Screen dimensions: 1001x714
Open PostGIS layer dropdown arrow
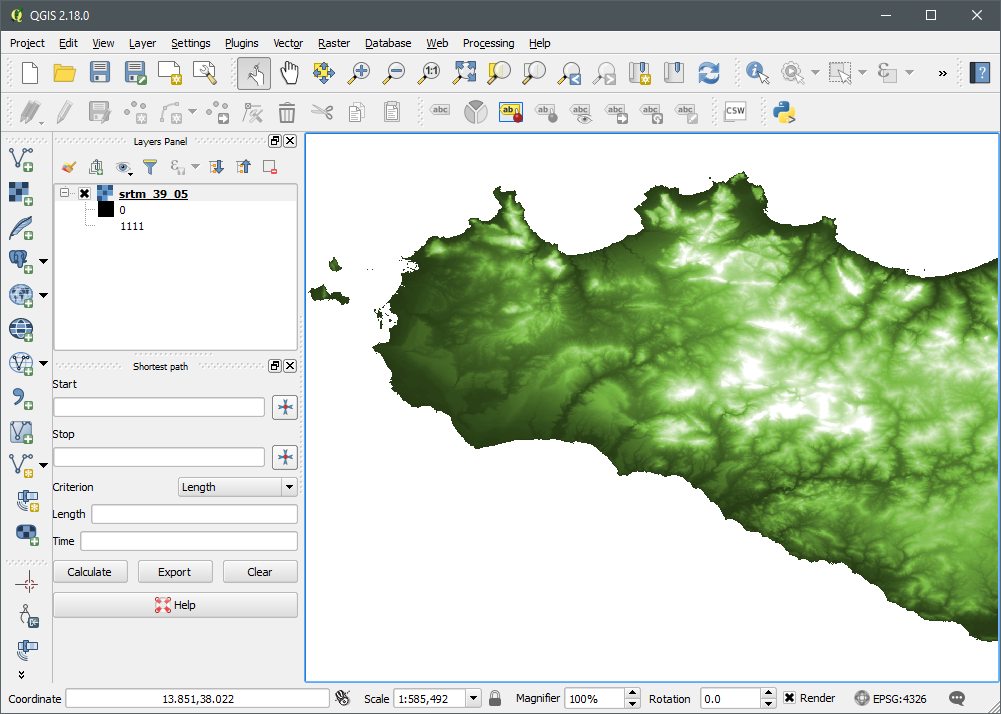[43, 261]
